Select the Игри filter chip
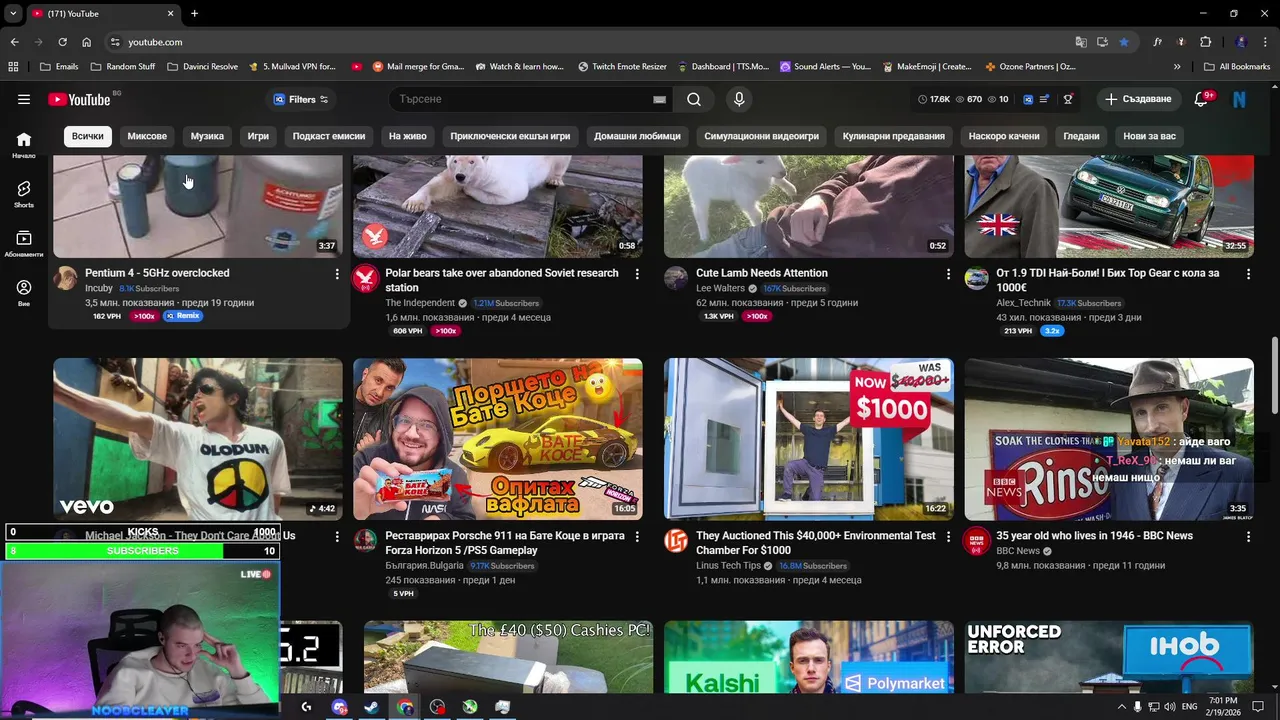Image resolution: width=1280 pixels, height=720 pixels. [x=258, y=136]
